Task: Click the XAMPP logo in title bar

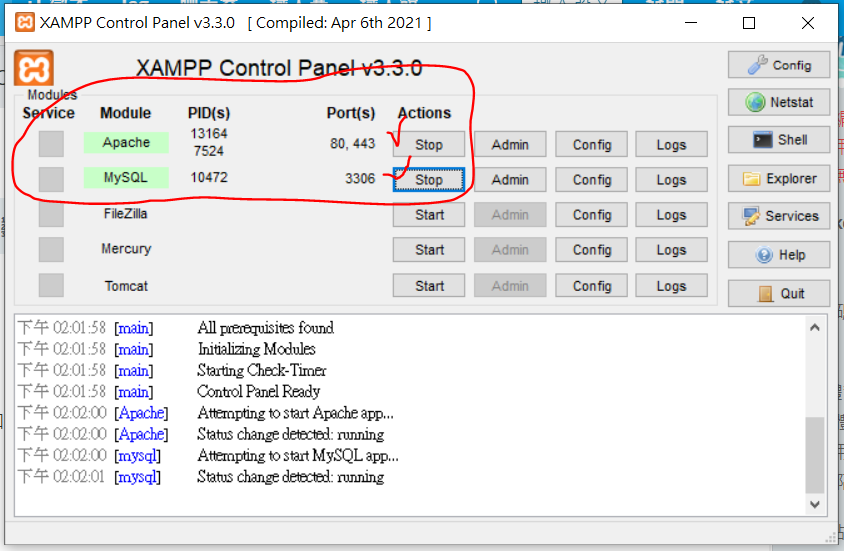Action: pyautogui.click(x=24, y=23)
